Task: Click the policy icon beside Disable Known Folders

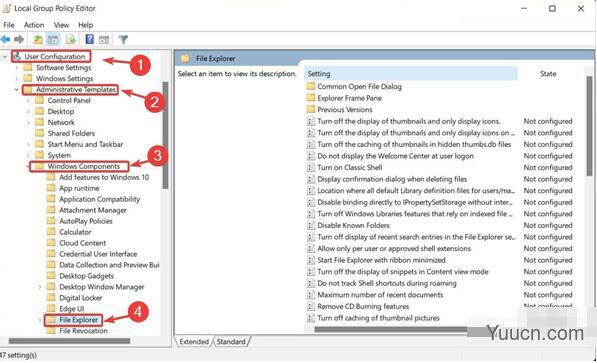Action: [x=311, y=225]
